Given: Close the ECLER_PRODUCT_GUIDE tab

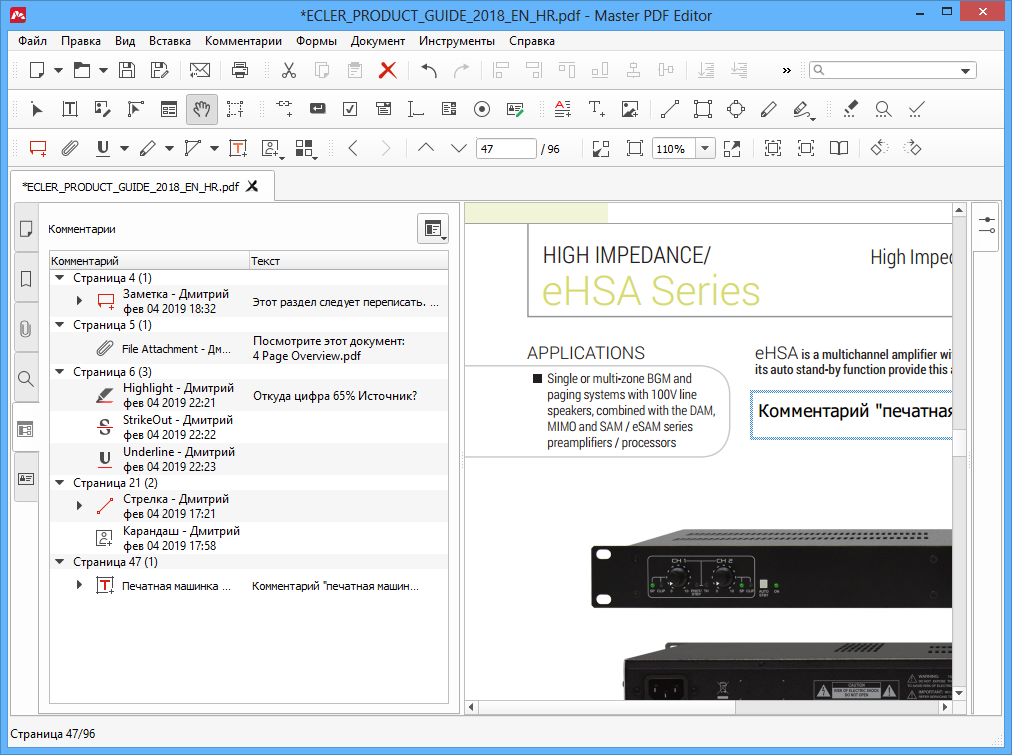Looking at the screenshot, I should [252, 186].
